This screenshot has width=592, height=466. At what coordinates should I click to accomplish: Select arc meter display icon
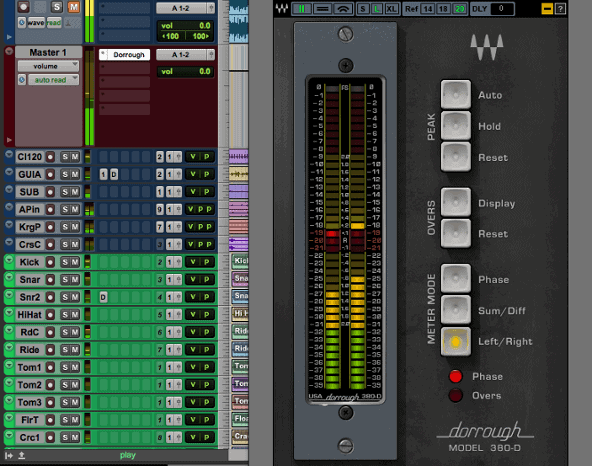point(343,9)
